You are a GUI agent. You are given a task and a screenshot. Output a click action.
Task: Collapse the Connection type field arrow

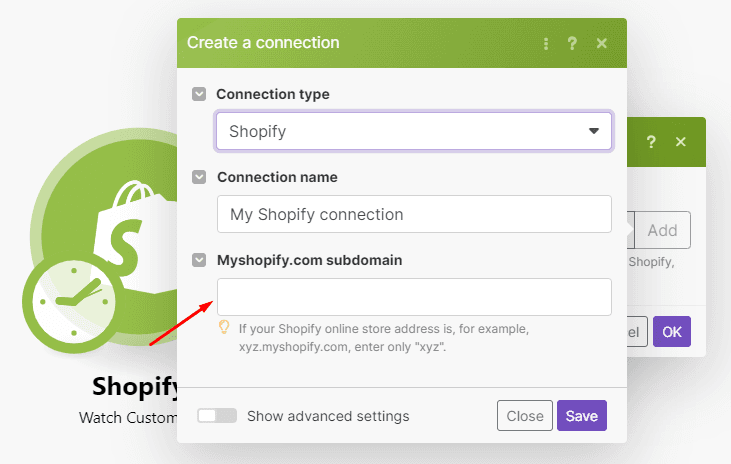point(199,94)
